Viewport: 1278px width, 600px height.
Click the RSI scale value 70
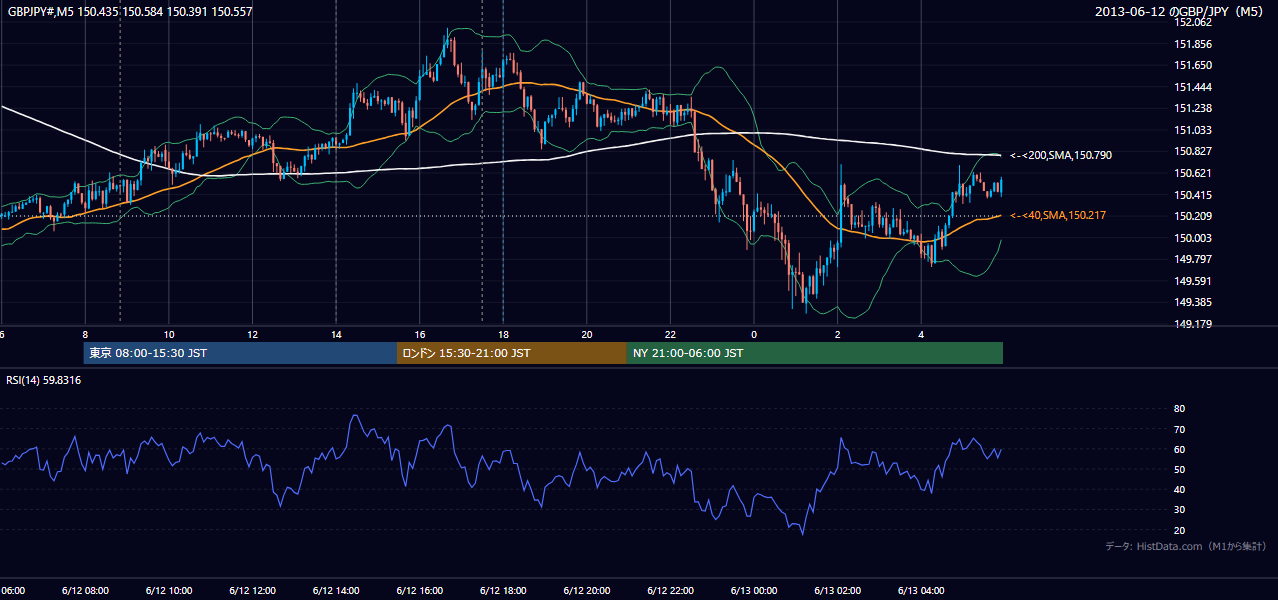(x=1179, y=429)
